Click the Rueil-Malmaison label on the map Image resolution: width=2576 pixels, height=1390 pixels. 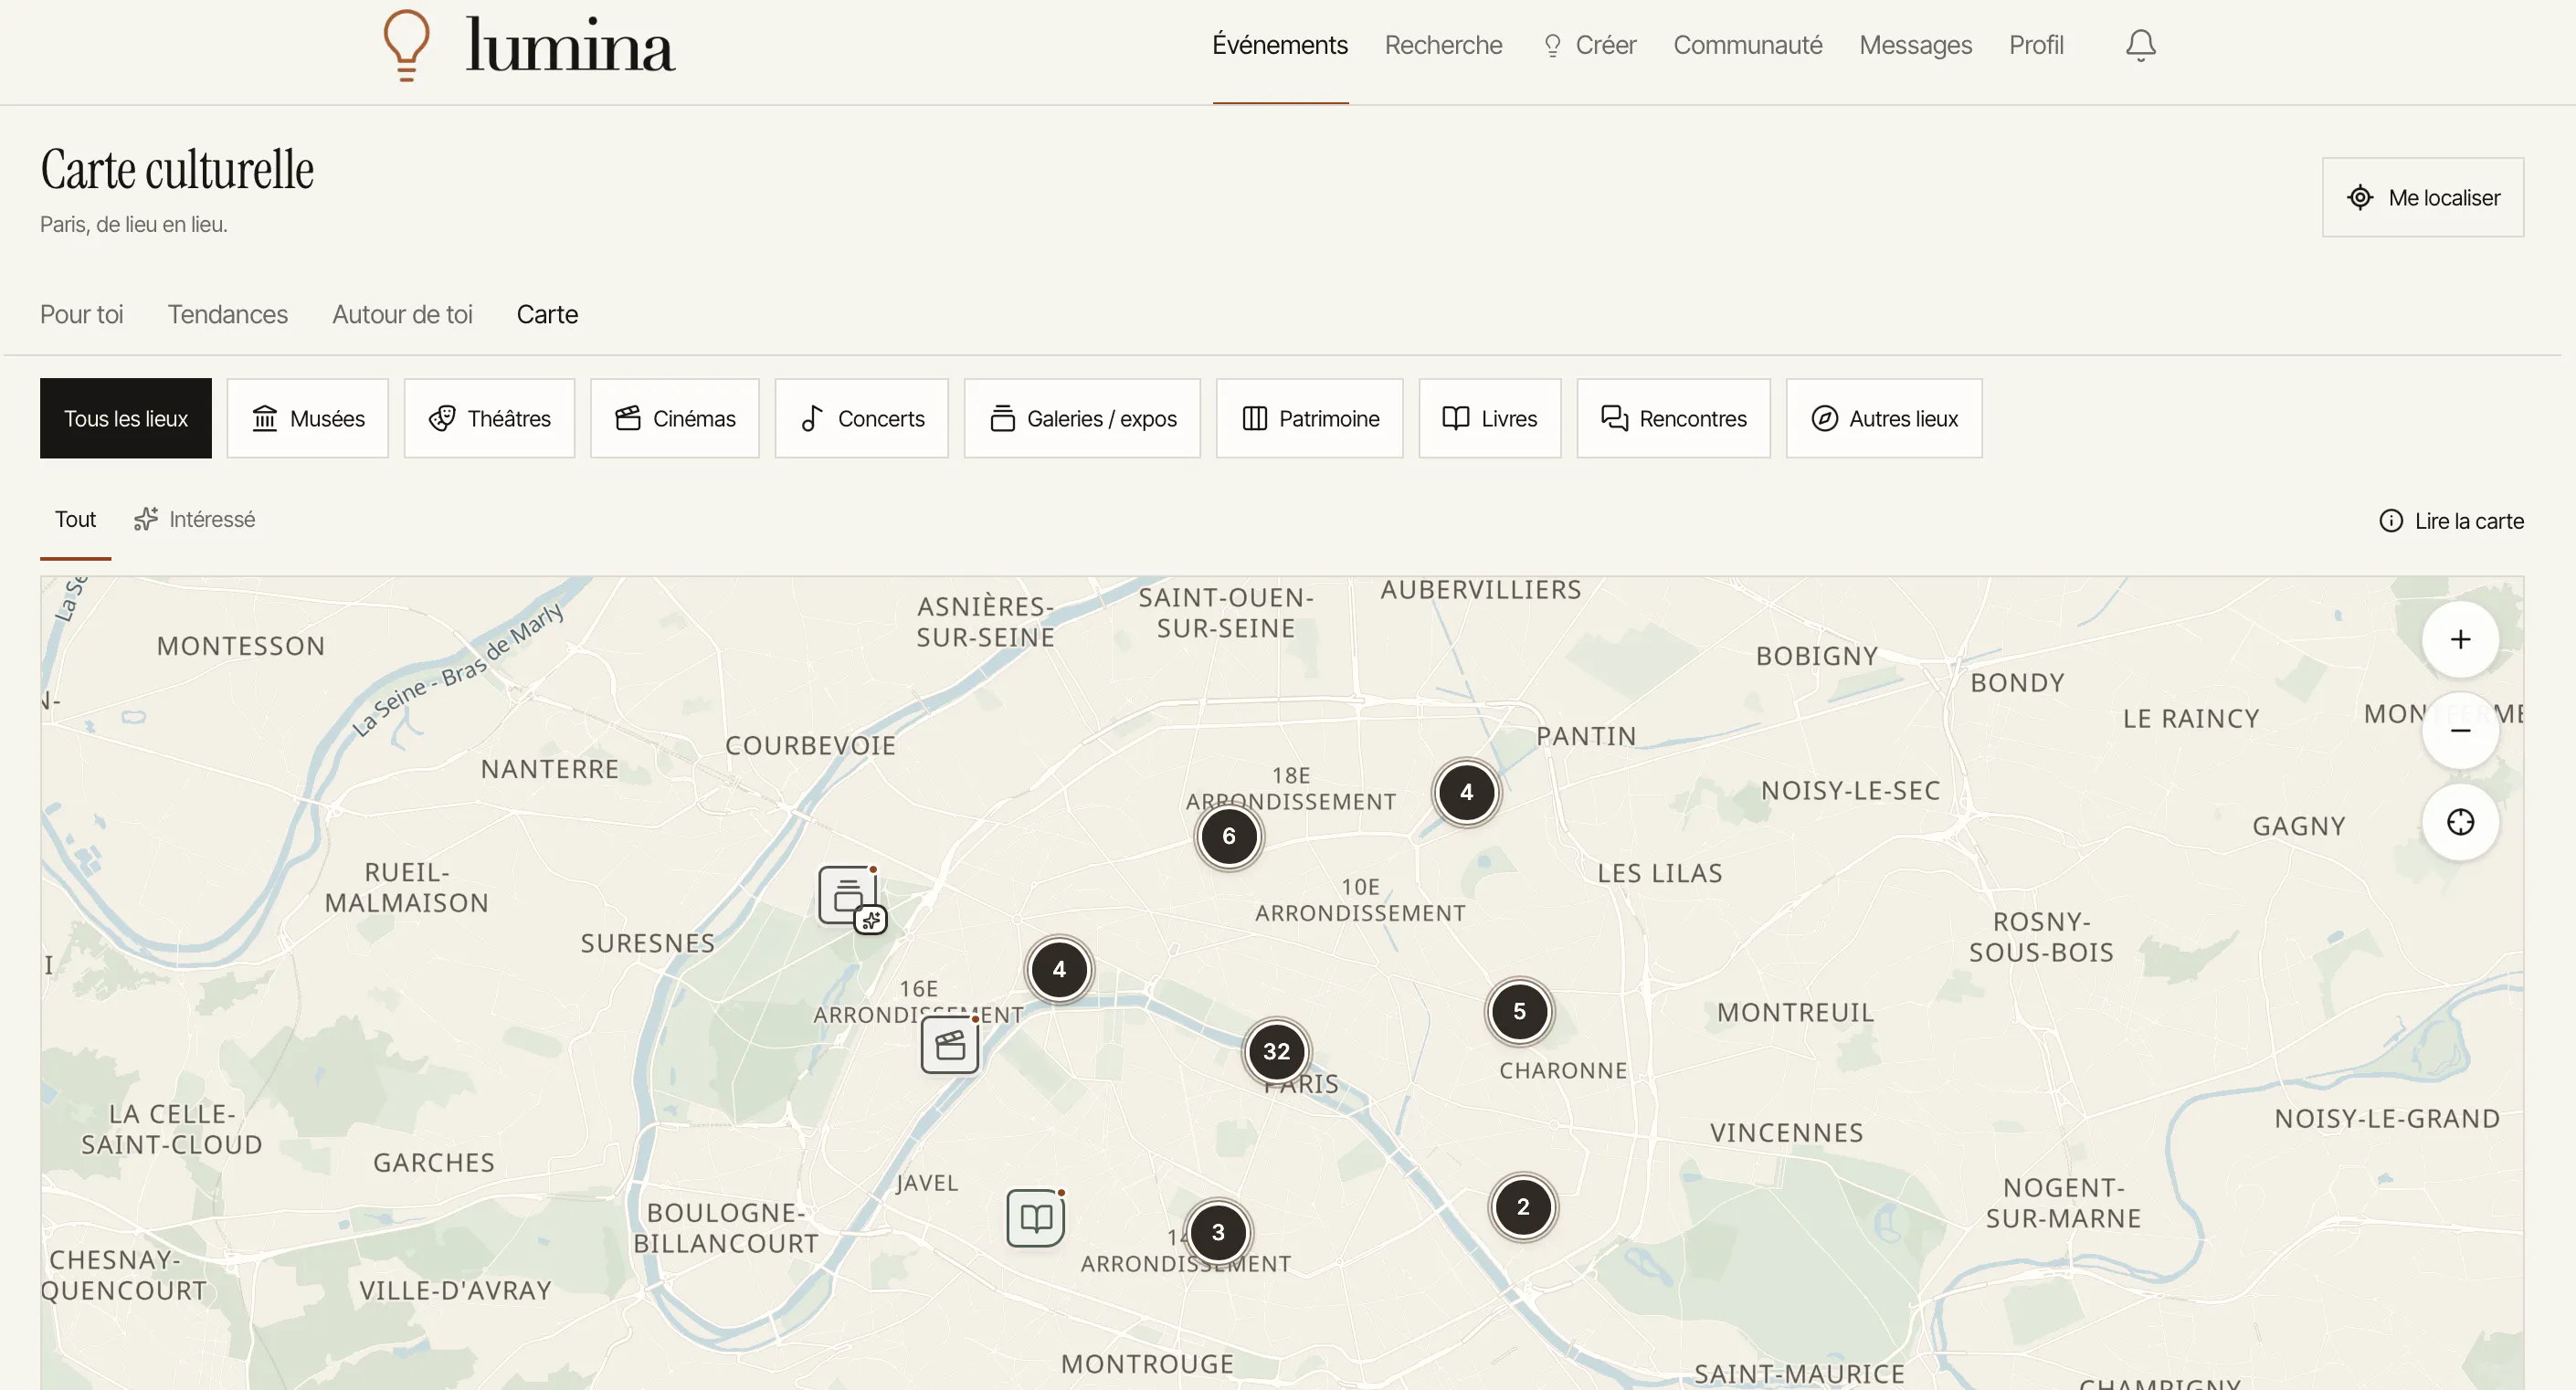(x=407, y=888)
